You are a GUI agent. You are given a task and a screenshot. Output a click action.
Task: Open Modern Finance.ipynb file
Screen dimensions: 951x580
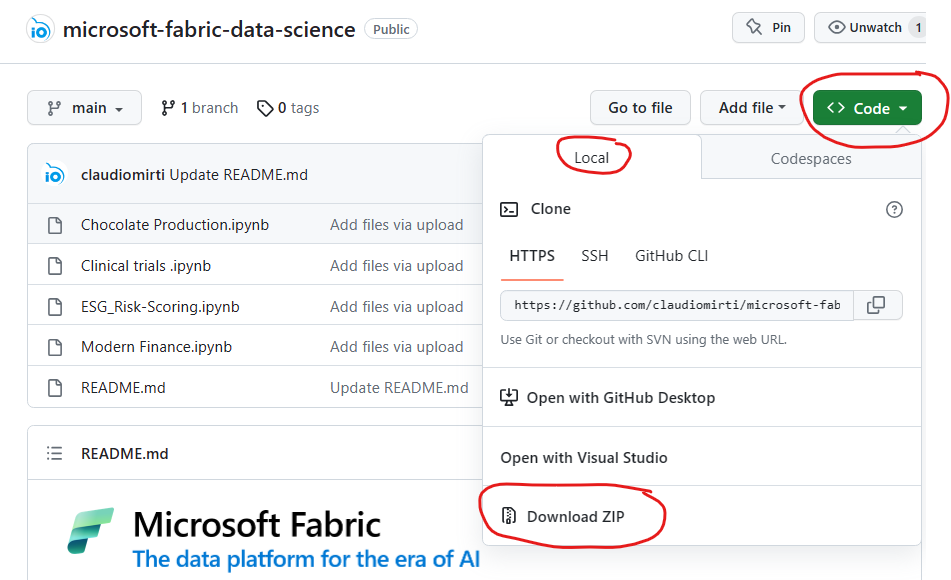coord(156,346)
